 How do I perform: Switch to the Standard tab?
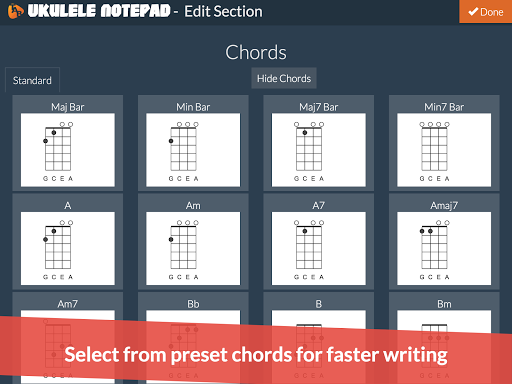pyautogui.click(x=32, y=80)
